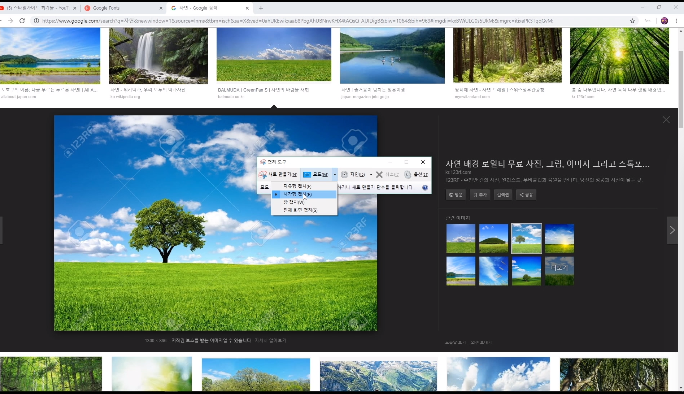
Task: Open the forest tree trunks result image
Action: click(x=507, y=55)
